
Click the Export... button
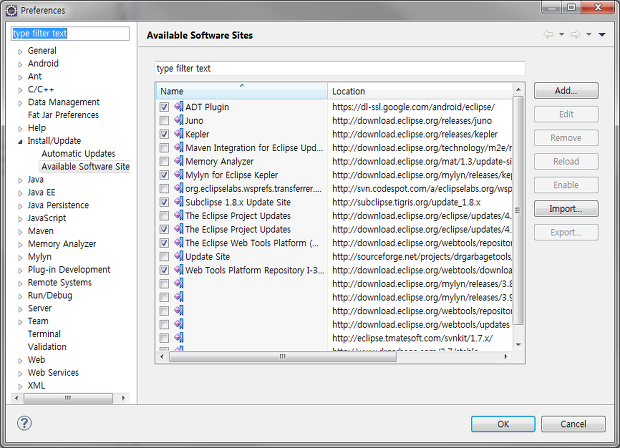[566, 232]
